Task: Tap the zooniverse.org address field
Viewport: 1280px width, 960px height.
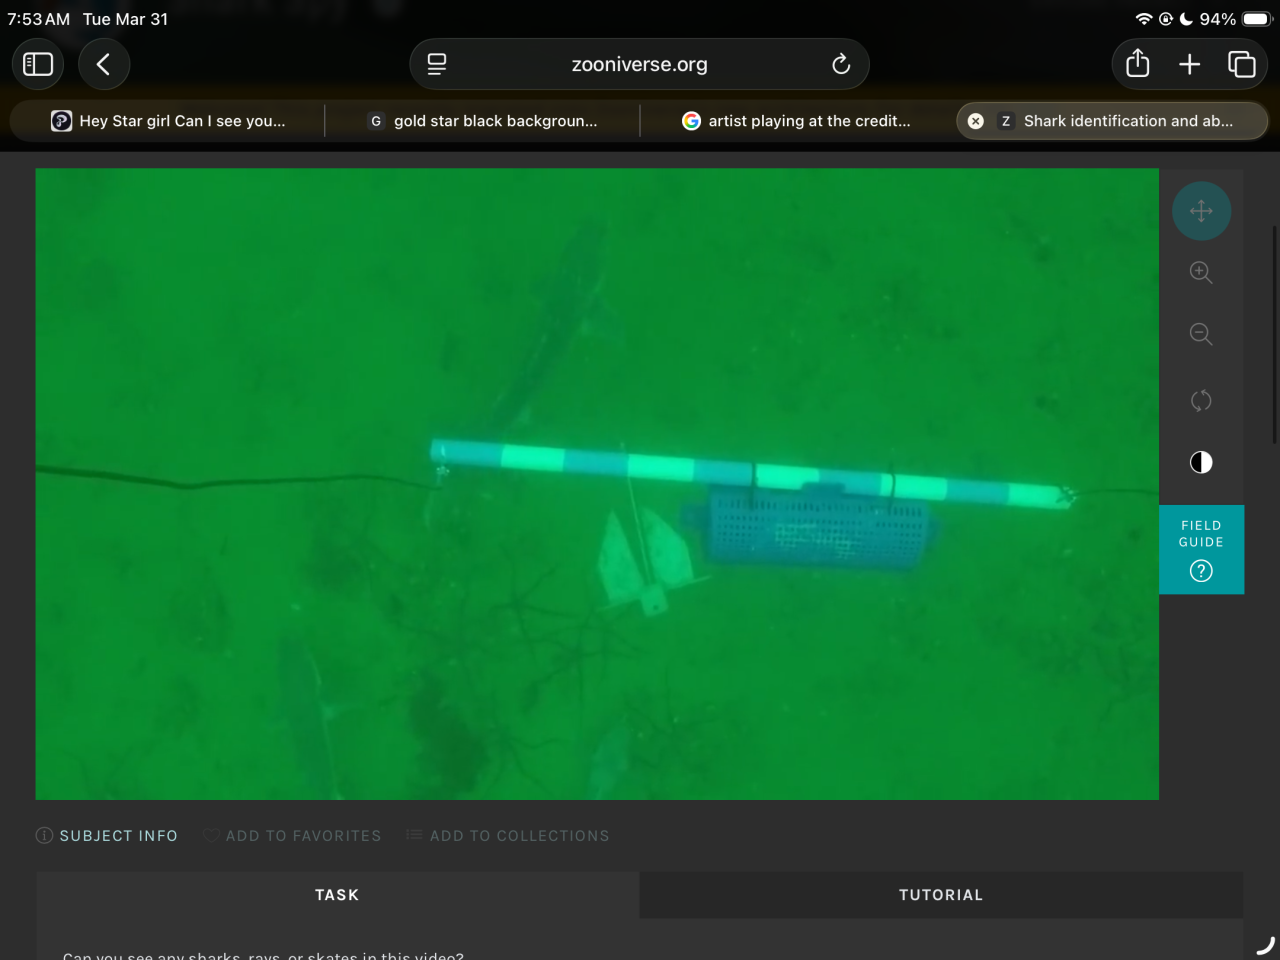Action: (x=639, y=64)
